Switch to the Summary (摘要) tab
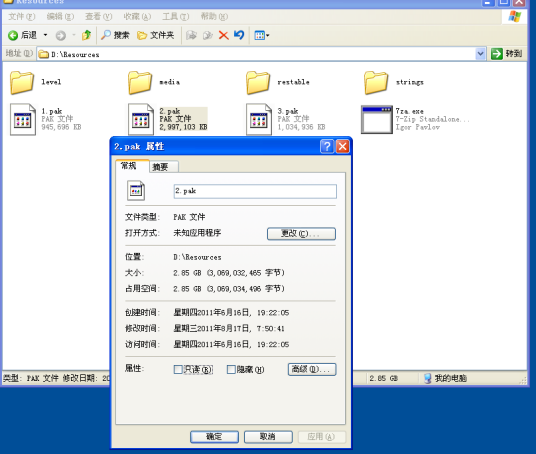The height and width of the screenshot is (454, 536). [161, 166]
